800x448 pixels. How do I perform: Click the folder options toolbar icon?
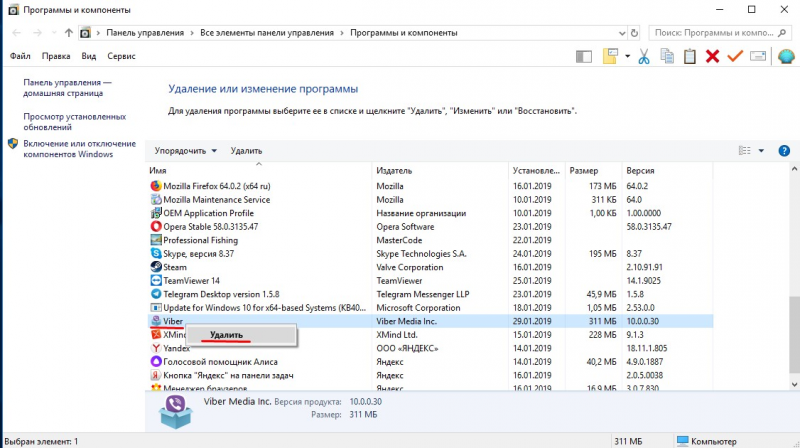pyautogui.click(x=610, y=56)
